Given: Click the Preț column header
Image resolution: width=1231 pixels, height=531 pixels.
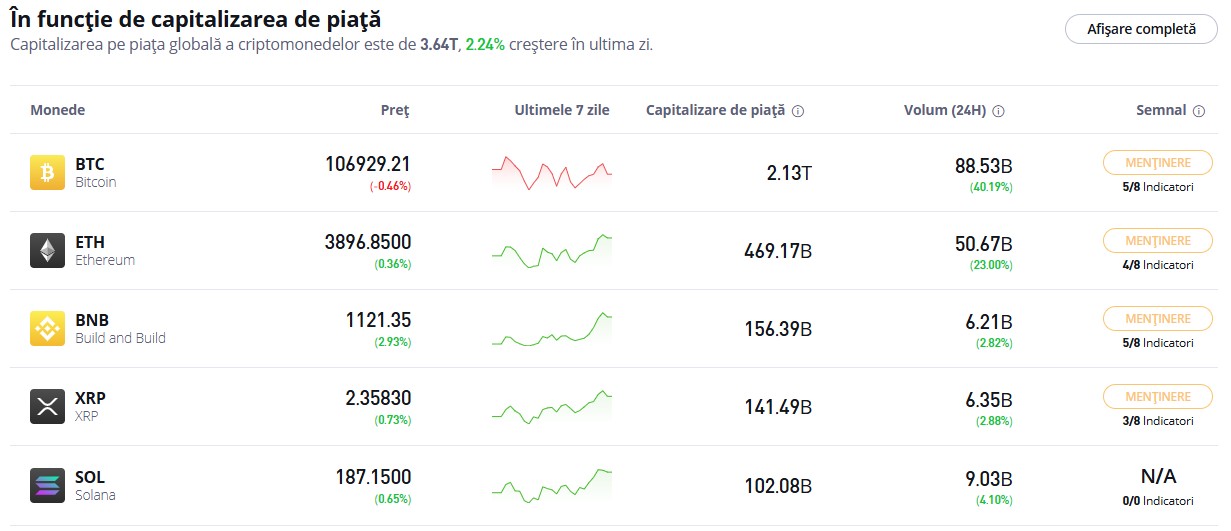Looking at the screenshot, I should pos(395,110).
